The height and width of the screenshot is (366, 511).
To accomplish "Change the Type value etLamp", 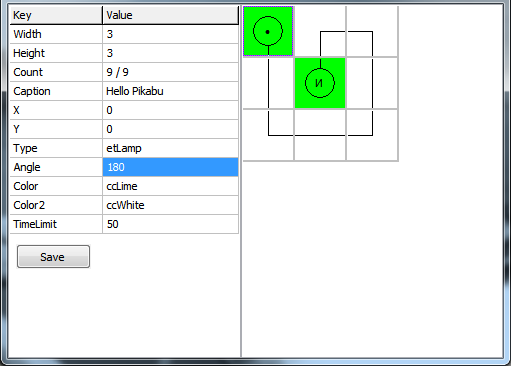I will [171, 148].
